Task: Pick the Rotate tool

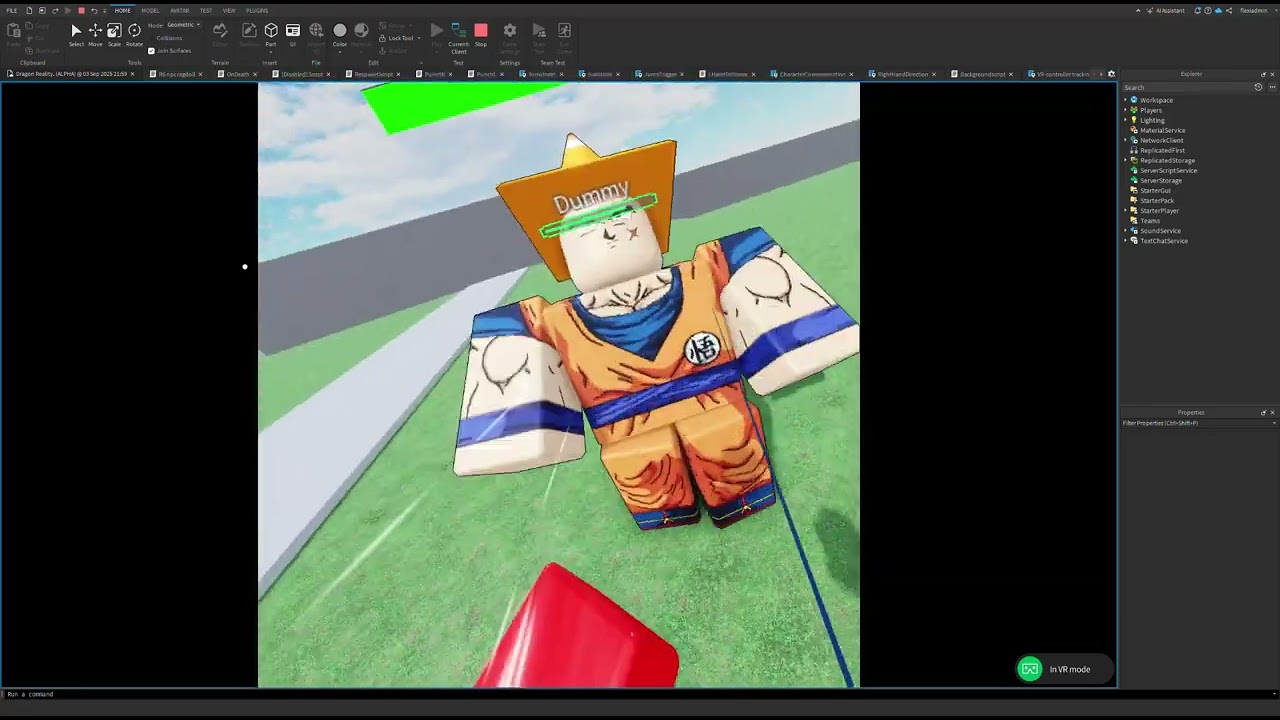Action: (134, 34)
